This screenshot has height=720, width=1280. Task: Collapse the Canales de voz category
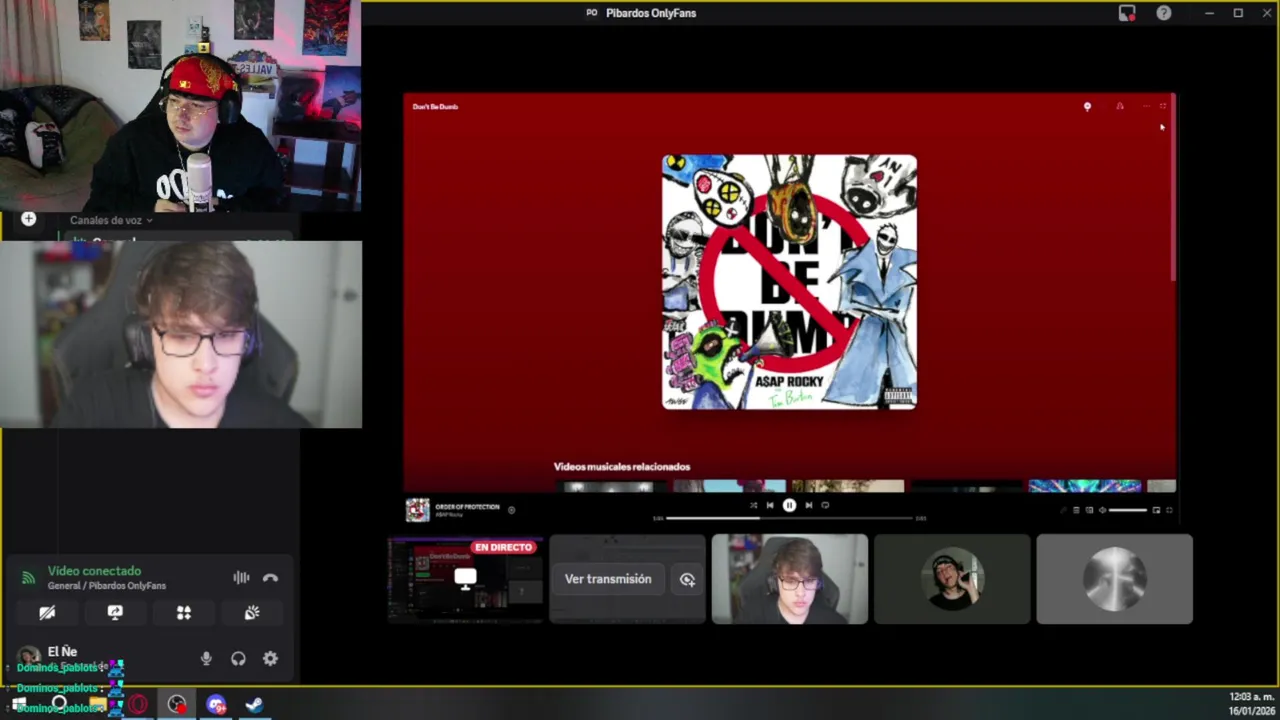[111, 220]
